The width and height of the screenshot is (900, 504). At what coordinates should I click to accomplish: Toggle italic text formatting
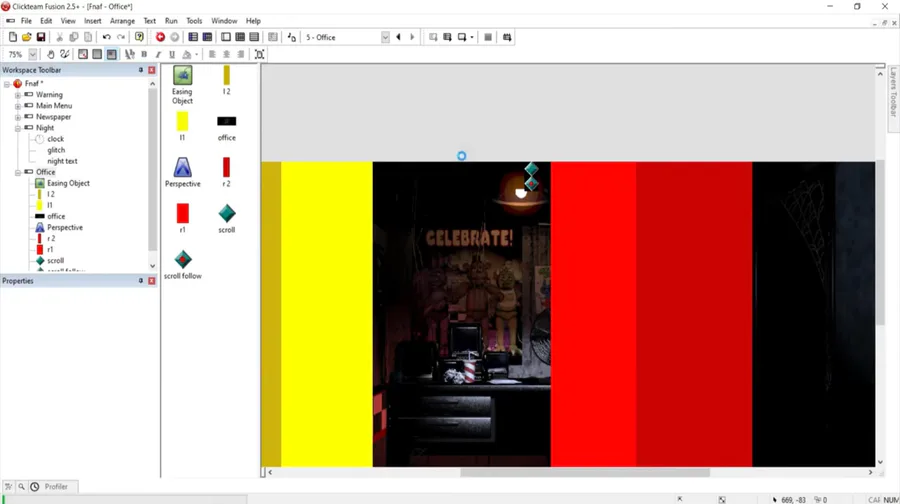(x=158, y=55)
